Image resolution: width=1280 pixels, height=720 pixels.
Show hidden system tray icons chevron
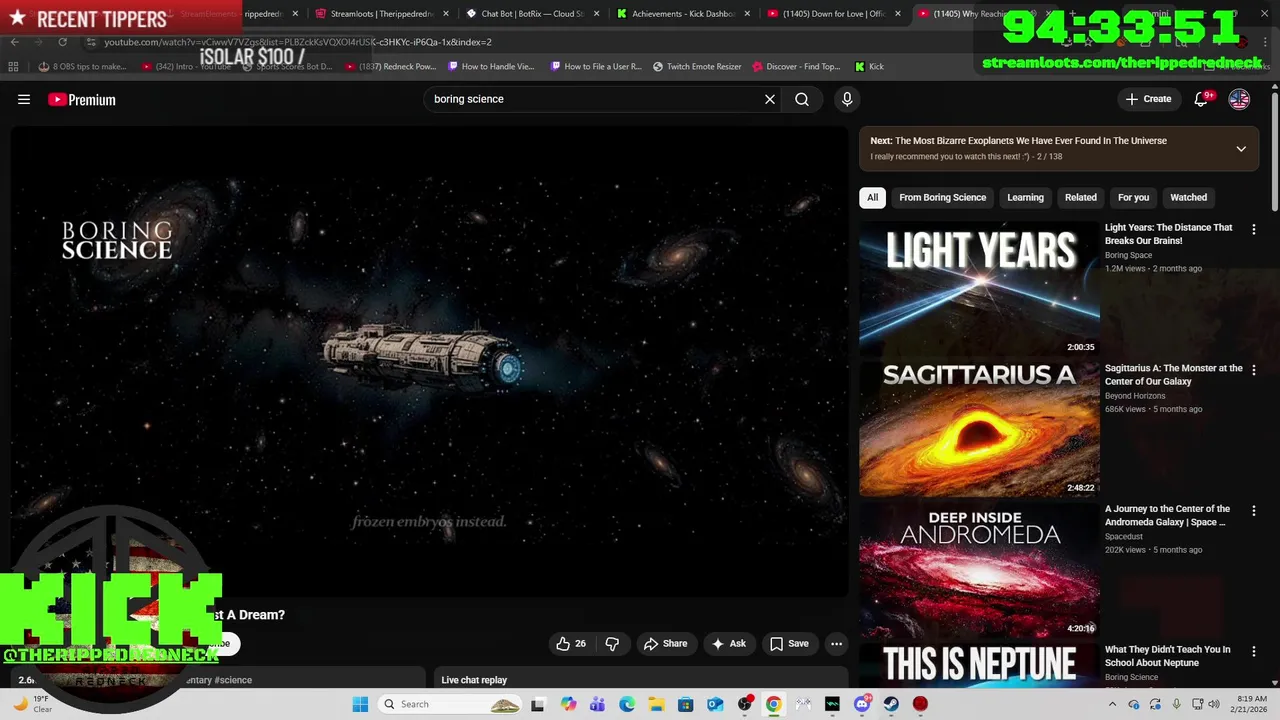tap(1111, 704)
